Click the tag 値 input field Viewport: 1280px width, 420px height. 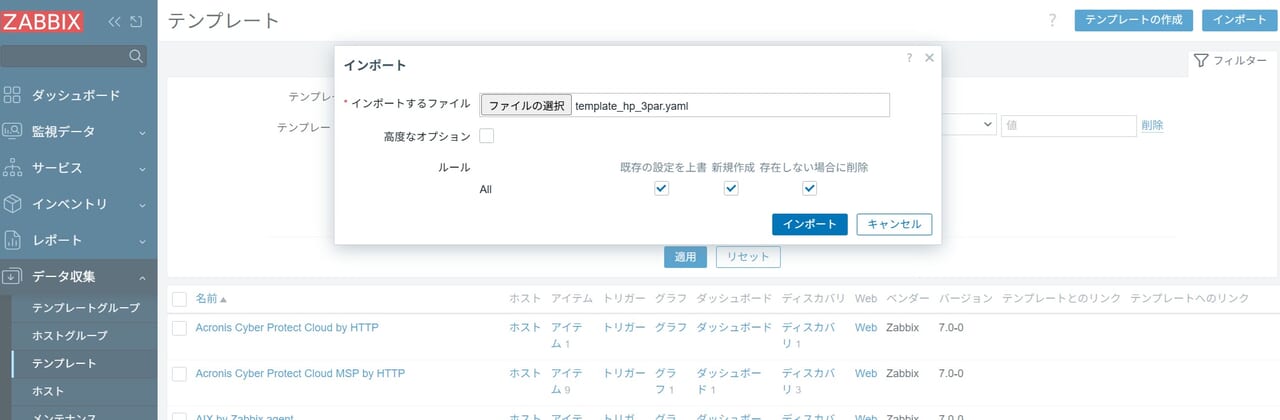click(1068, 125)
